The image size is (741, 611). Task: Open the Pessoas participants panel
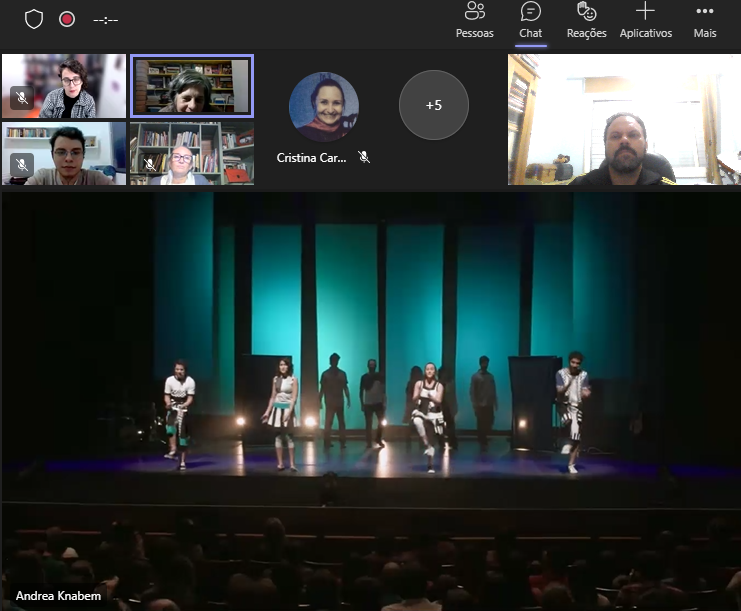coord(474,21)
